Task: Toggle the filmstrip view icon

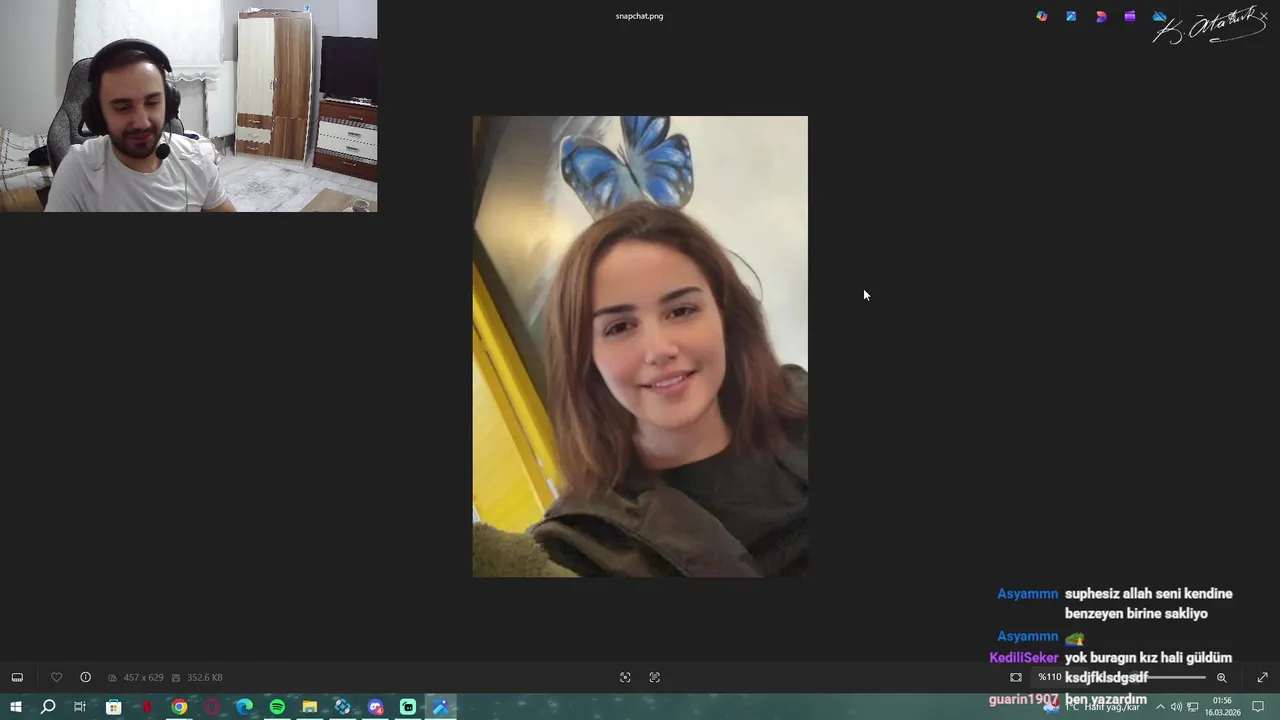Action: [17, 677]
